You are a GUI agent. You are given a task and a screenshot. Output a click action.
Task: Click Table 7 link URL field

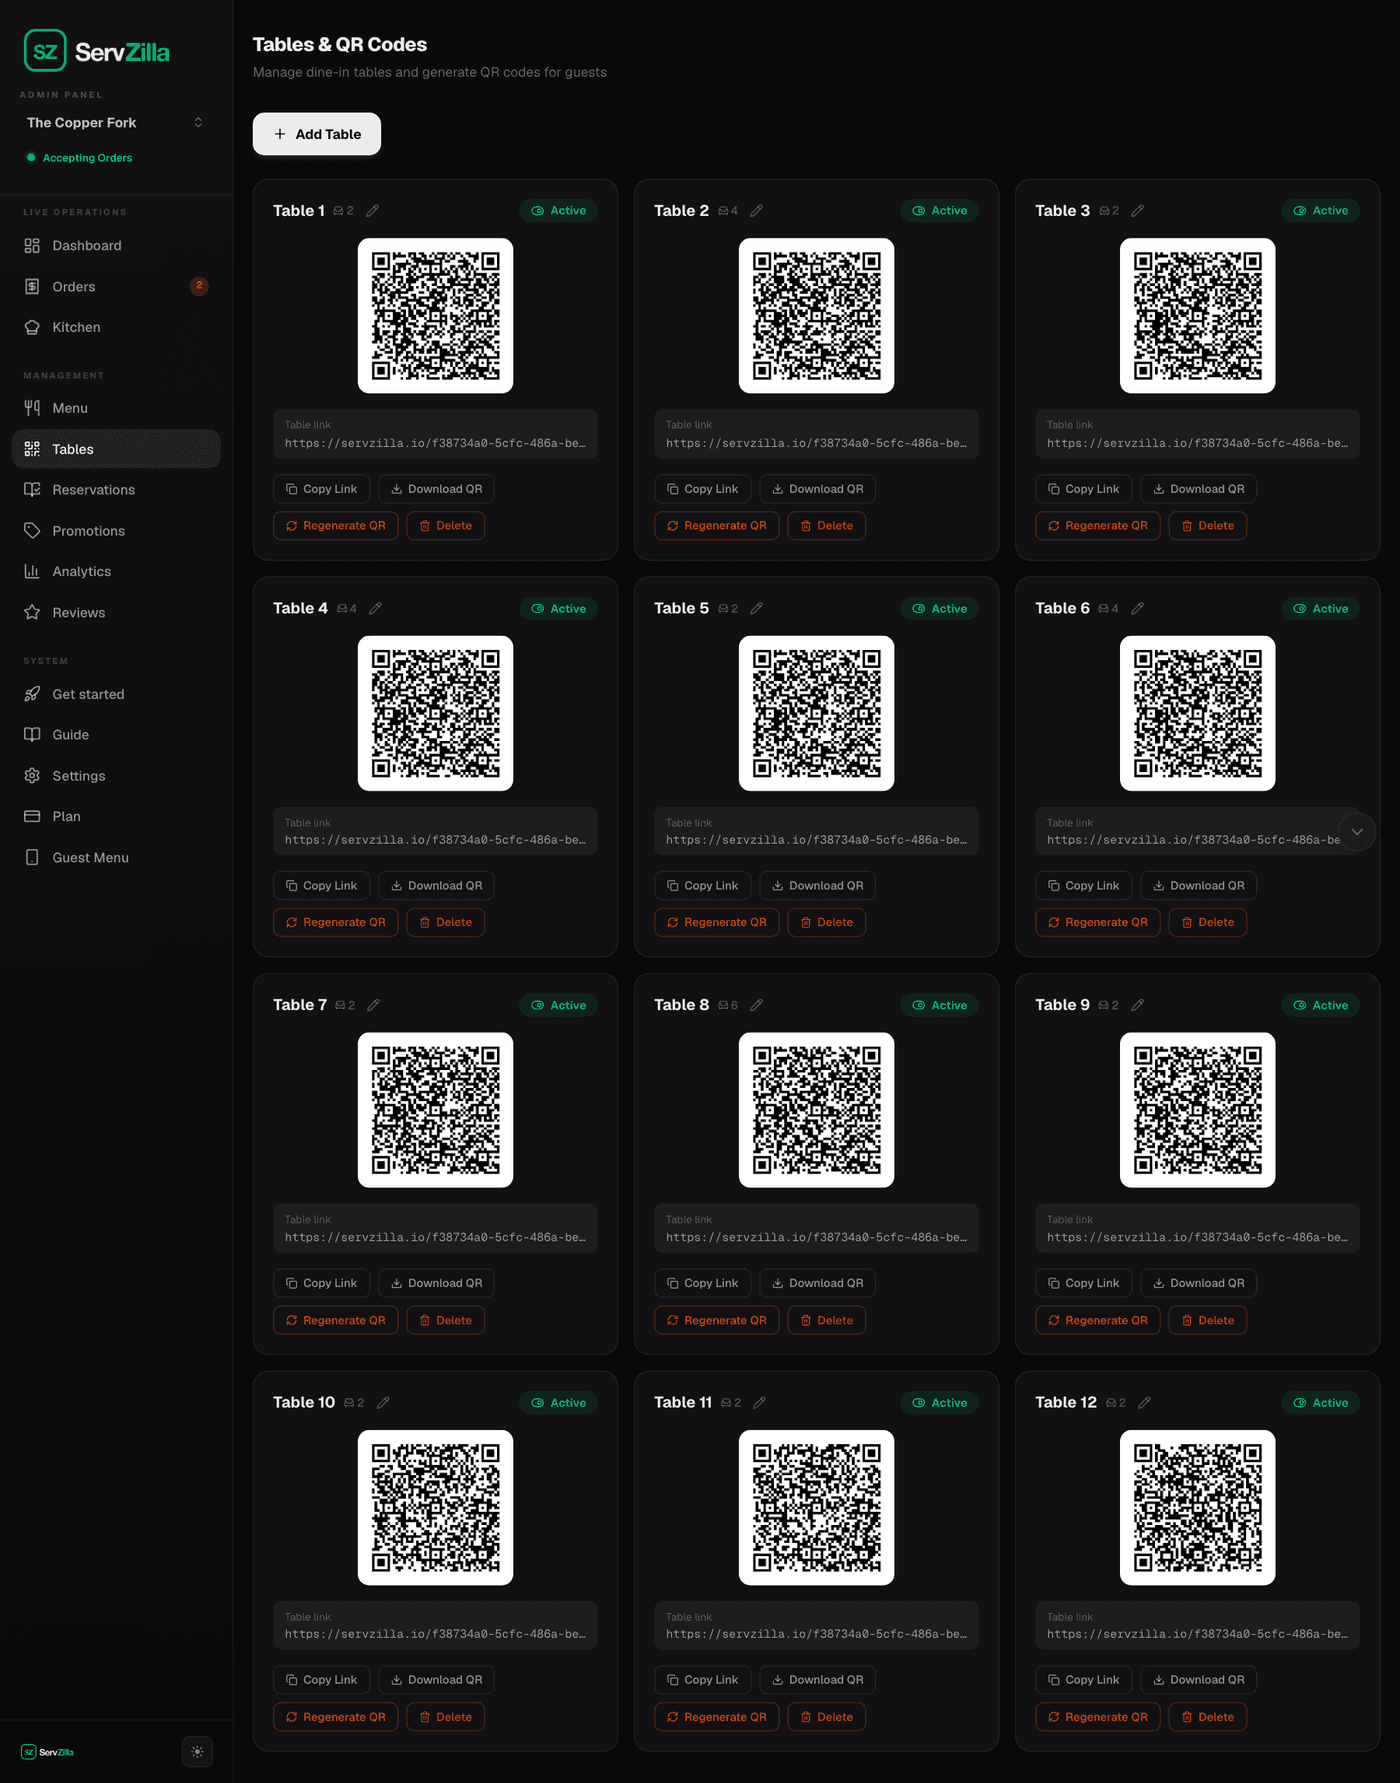(436, 1228)
